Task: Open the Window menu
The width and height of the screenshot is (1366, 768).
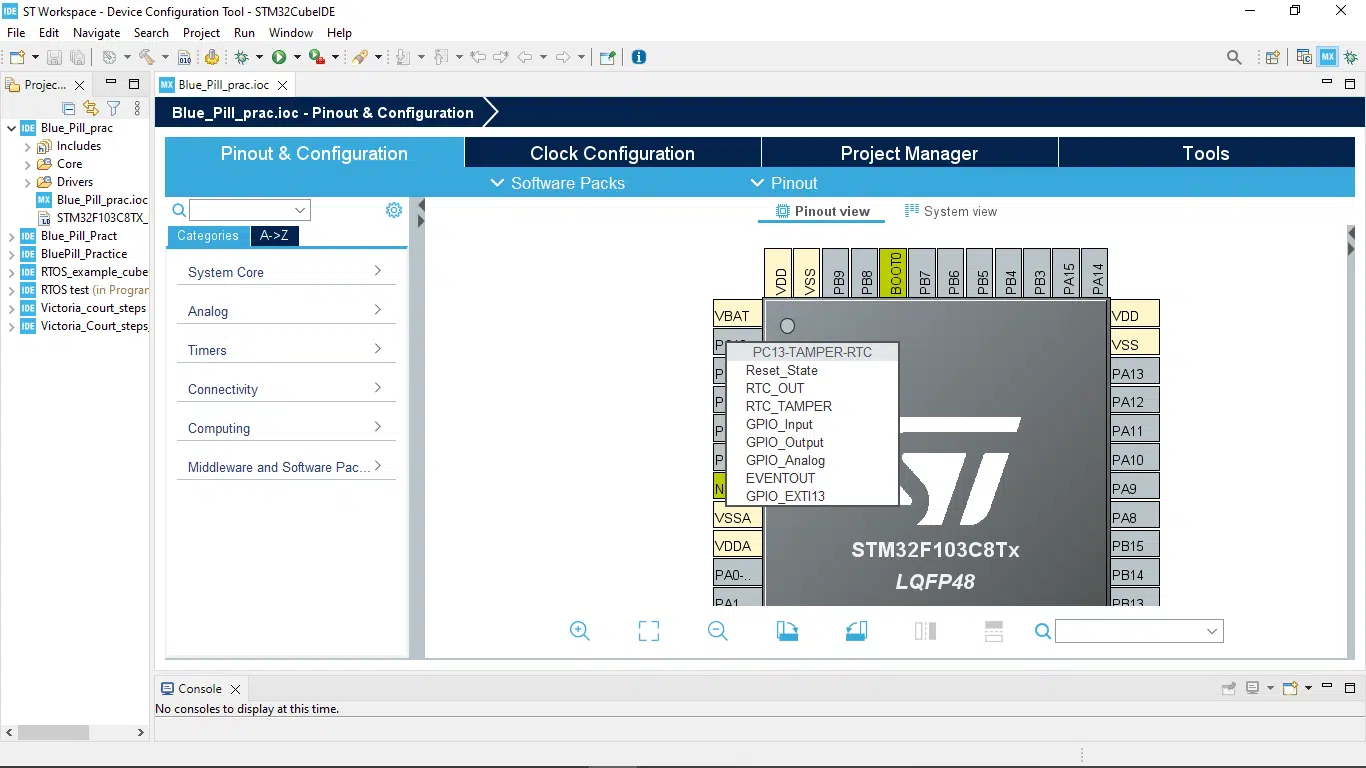Action: click(291, 33)
